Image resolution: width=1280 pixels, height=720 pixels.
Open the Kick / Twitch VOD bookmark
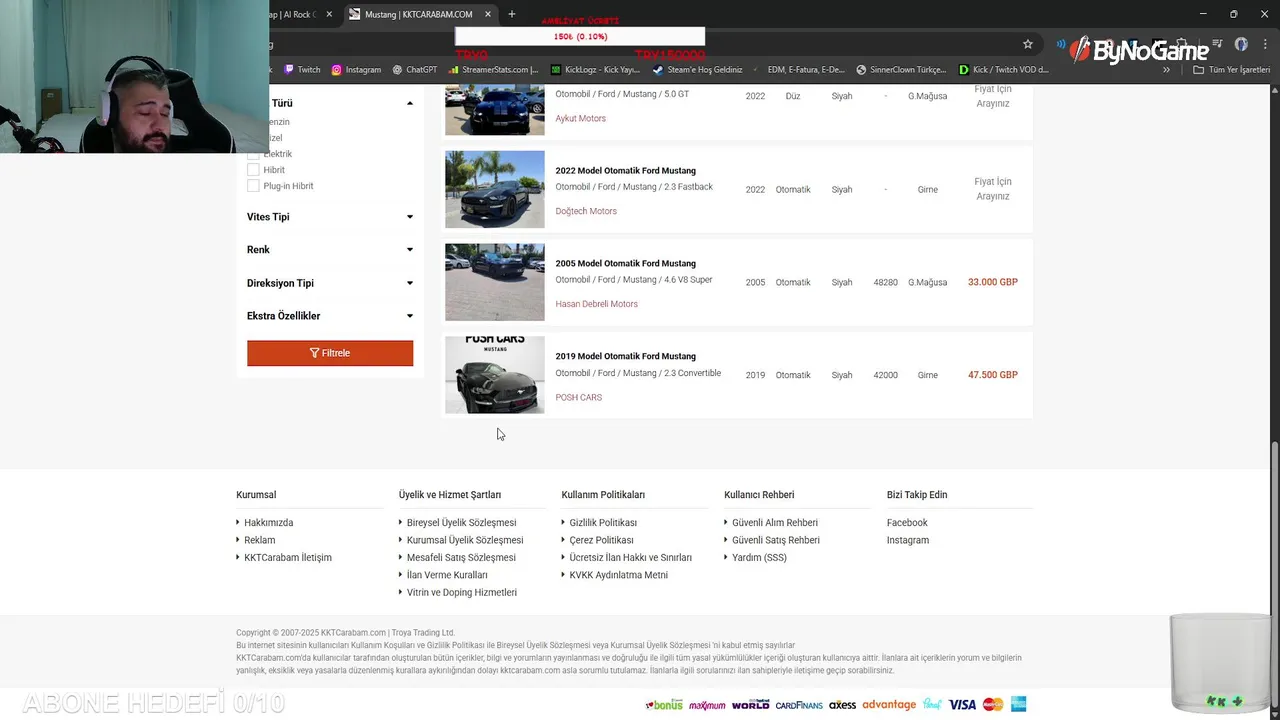(1003, 70)
